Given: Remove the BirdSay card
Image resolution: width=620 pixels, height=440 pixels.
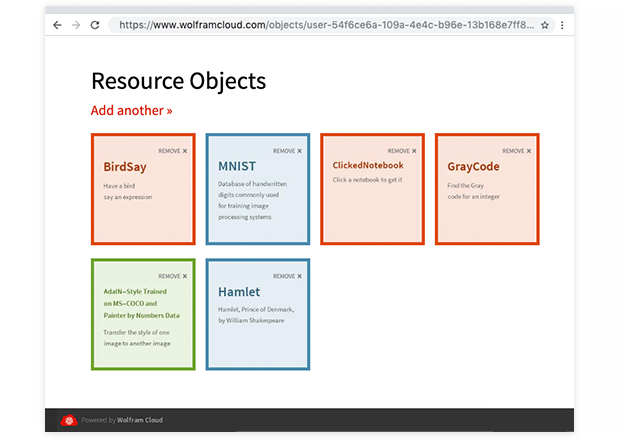Looking at the screenshot, I should pyautogui.click(x=173, y=151).
